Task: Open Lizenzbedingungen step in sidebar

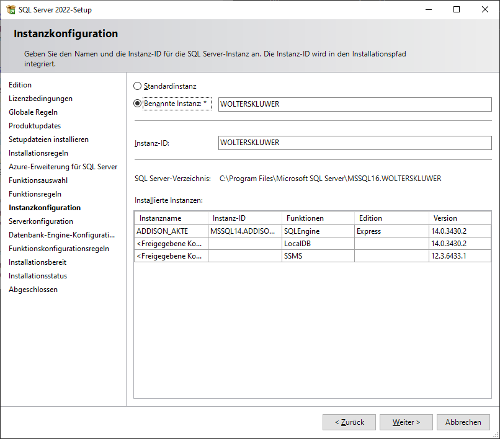Action: pos(40,99)
